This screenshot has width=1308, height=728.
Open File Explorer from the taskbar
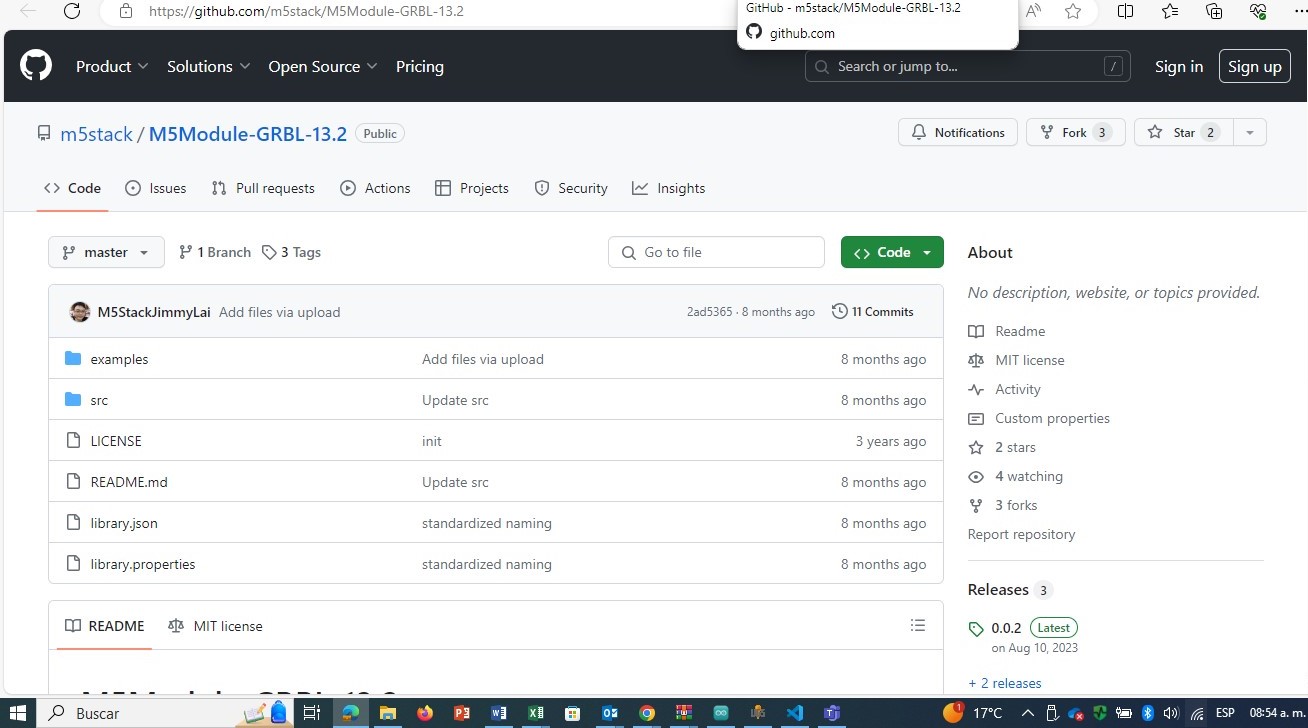pos(387,713)
